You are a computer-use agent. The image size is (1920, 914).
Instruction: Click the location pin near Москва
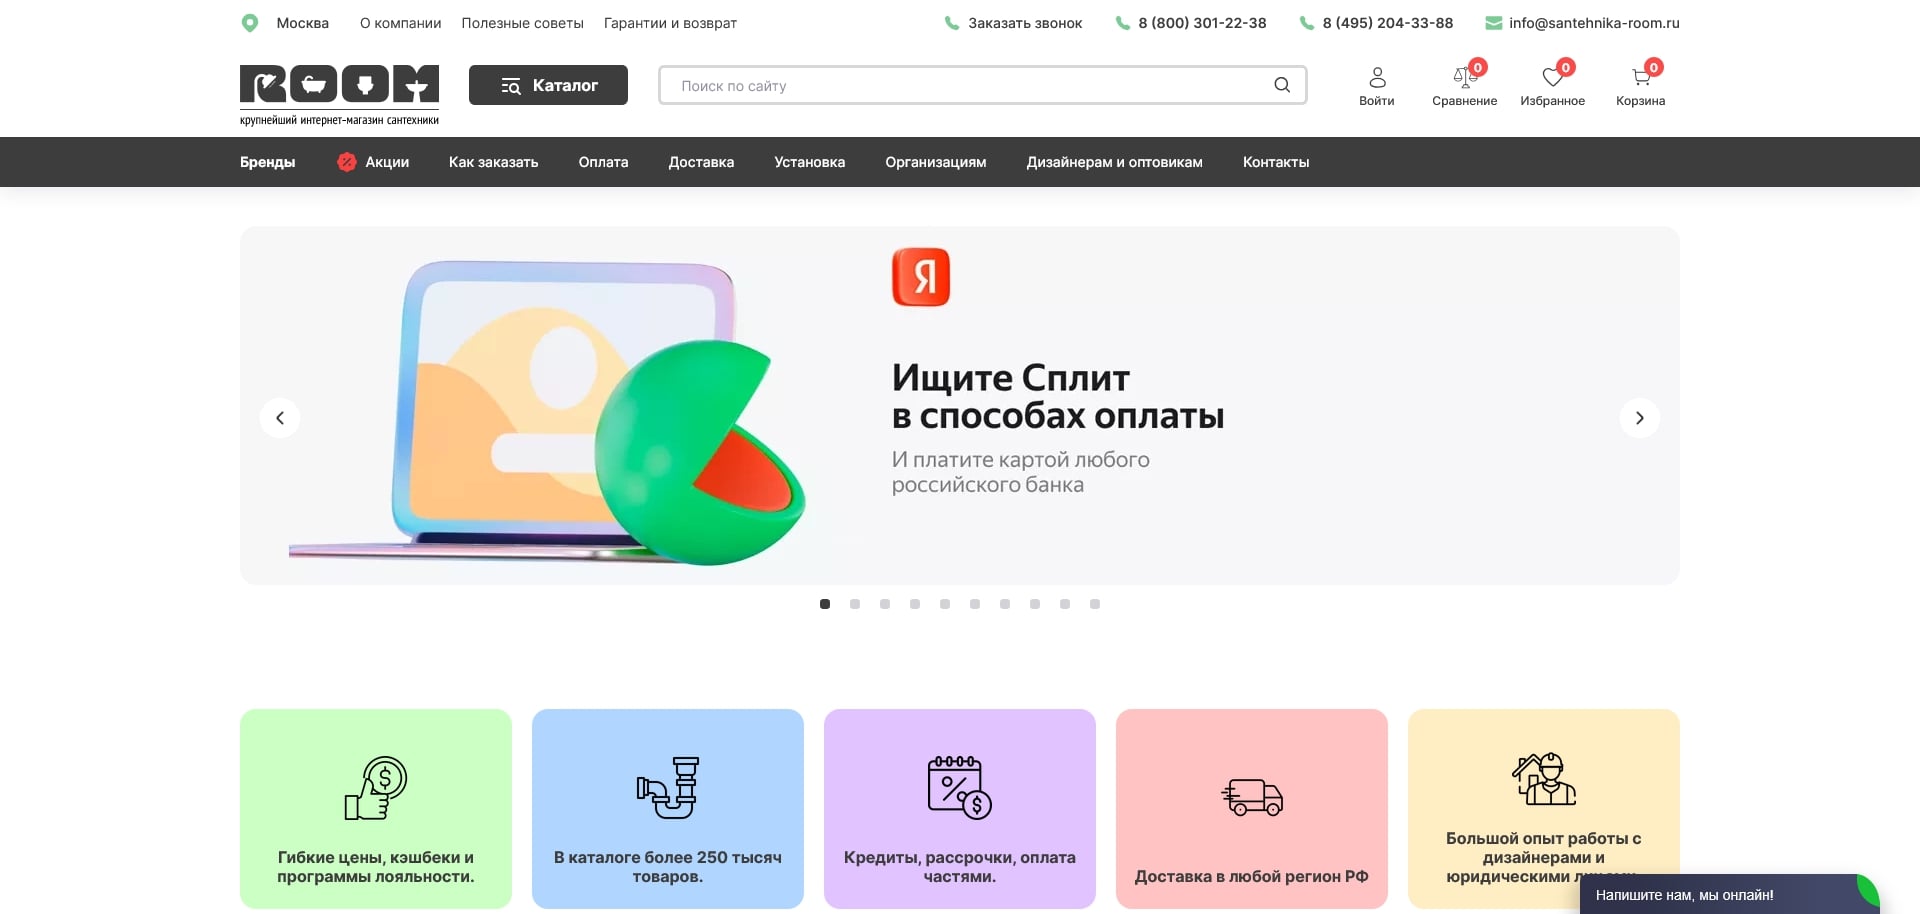pyautogui.click(x=250, y=22)
